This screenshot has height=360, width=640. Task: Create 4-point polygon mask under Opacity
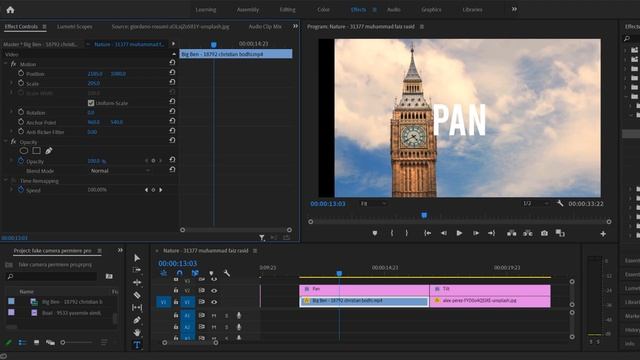click(x=36, y=151)
